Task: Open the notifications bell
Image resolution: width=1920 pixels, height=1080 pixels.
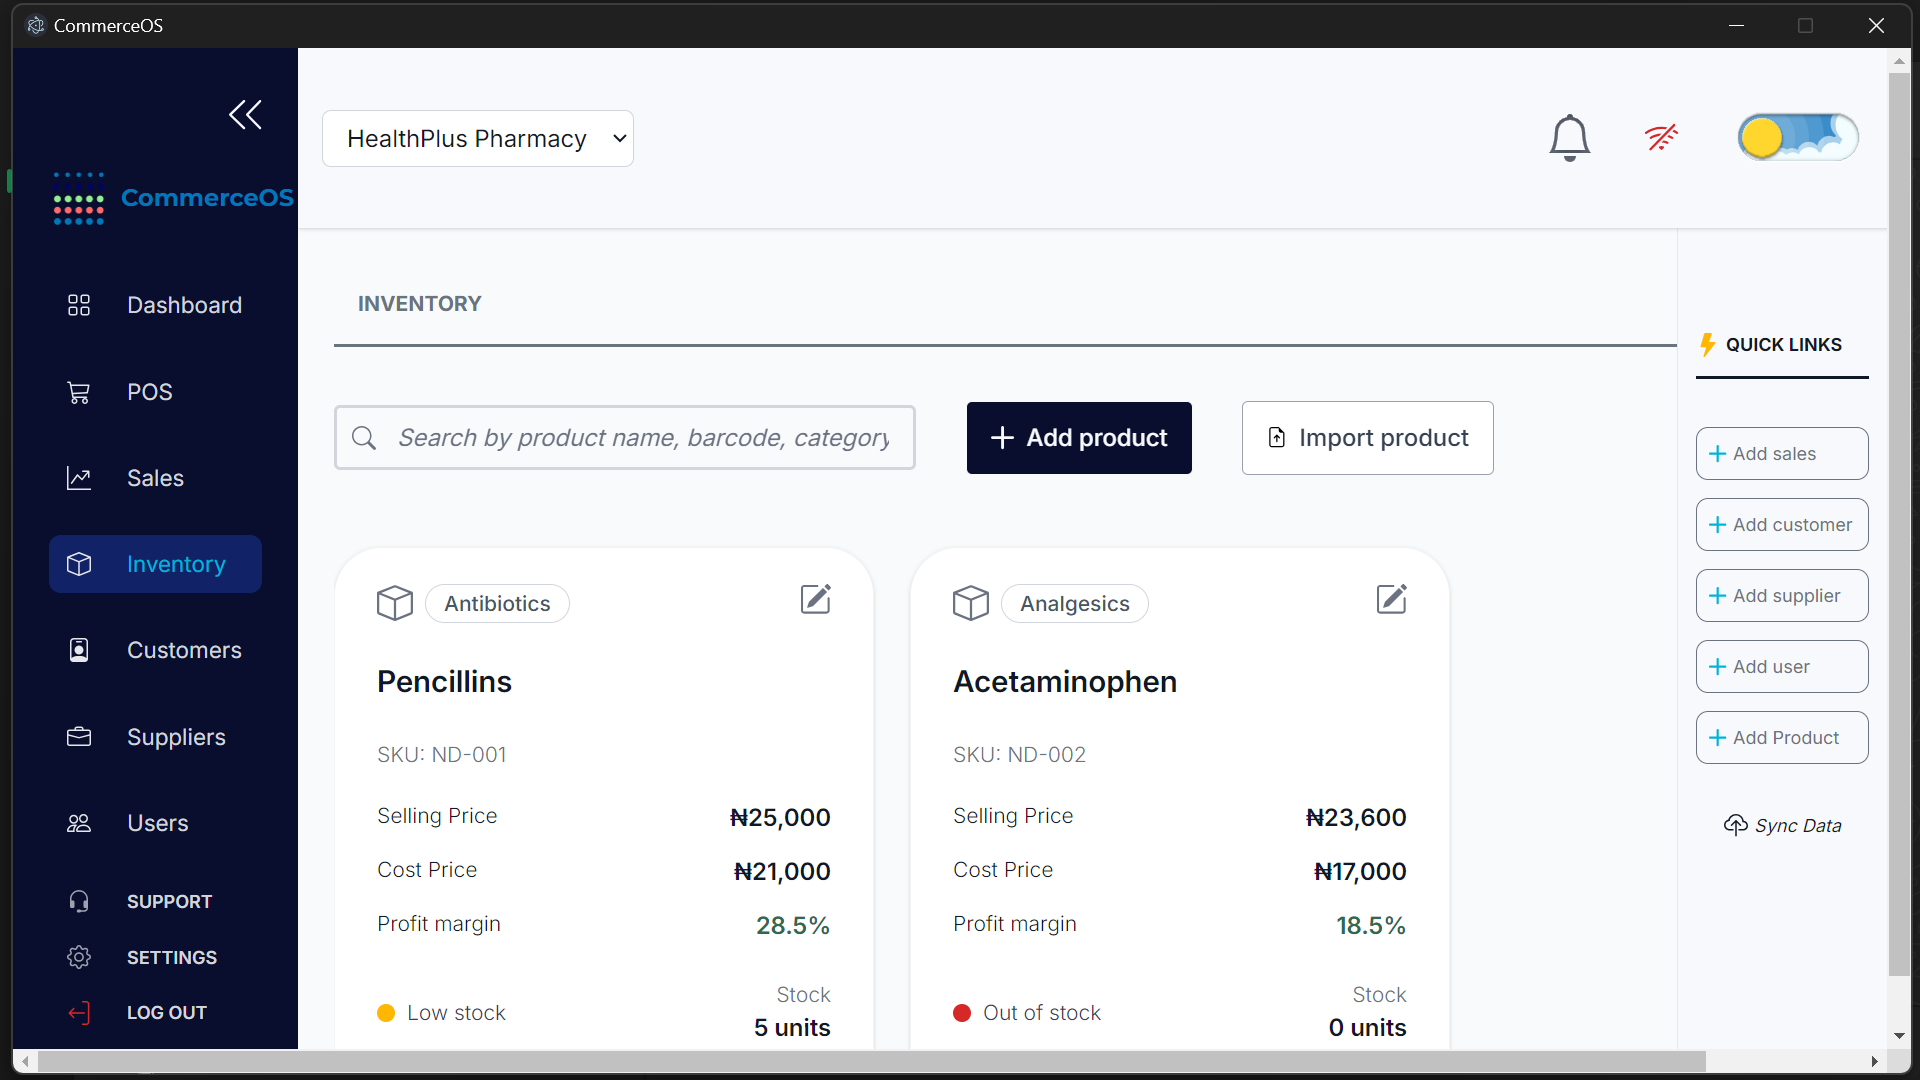Action: click(1569, 138)
